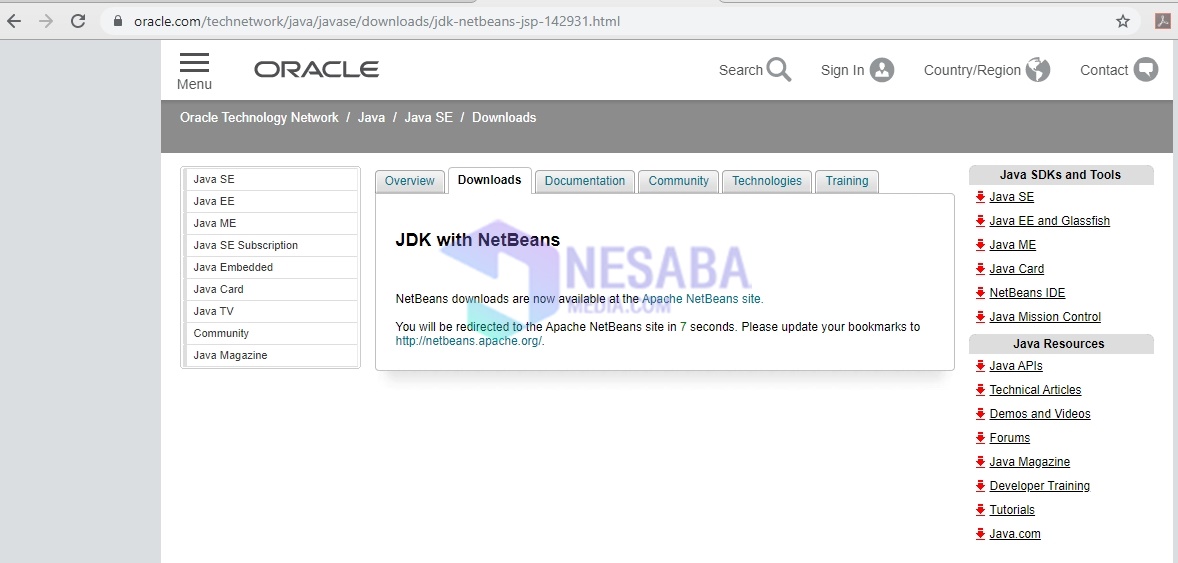Select Java EE in left sidebar
Image resolution: width=1178 pixels, height=563 pixels.
coord(272,201)
